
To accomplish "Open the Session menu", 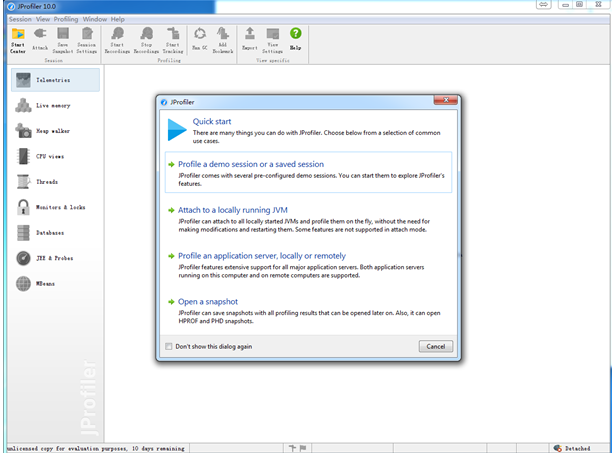I will (20, 19).
